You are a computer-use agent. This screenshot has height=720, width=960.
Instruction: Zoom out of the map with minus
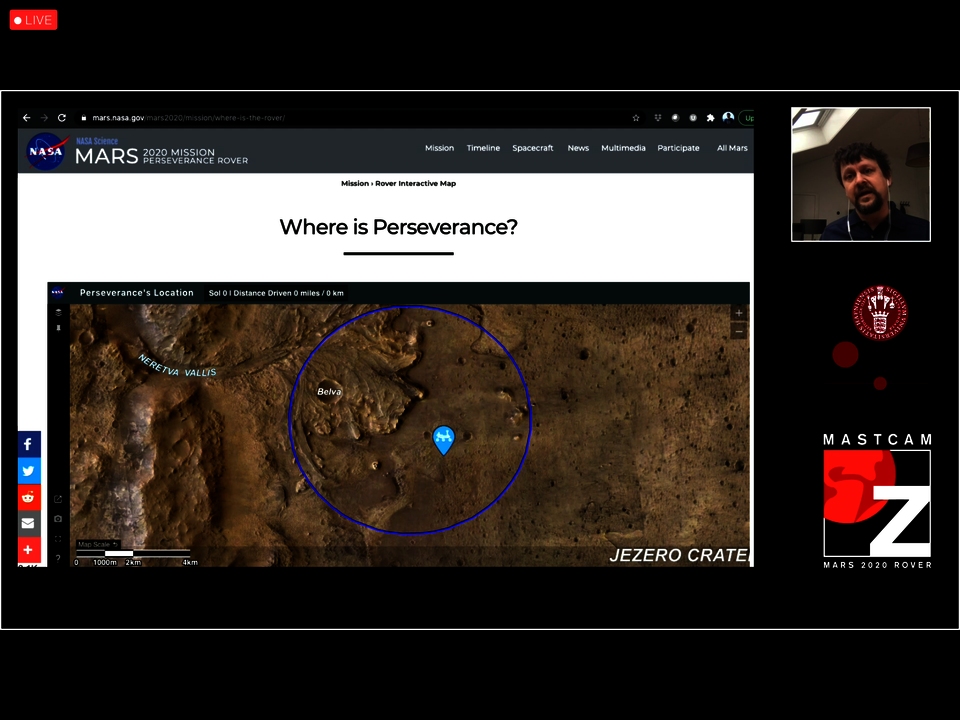739,331
